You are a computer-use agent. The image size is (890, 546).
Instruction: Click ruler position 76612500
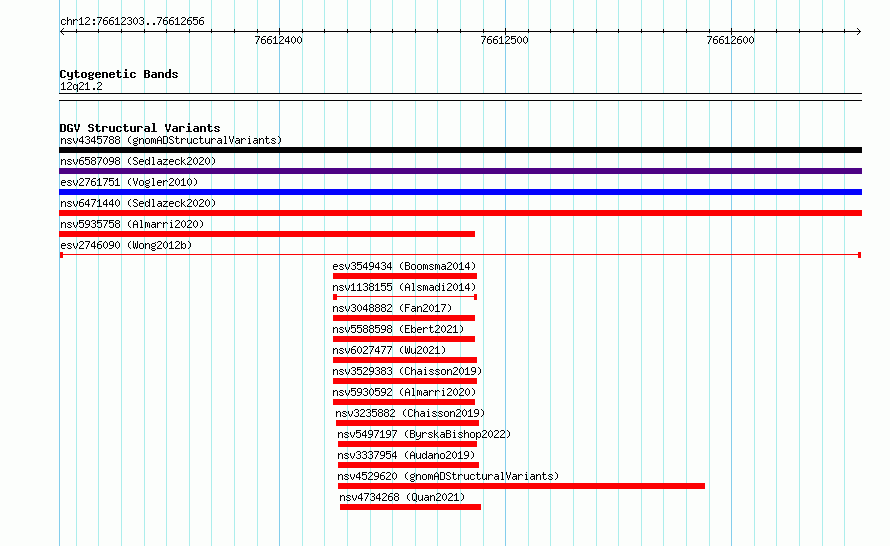504,40
